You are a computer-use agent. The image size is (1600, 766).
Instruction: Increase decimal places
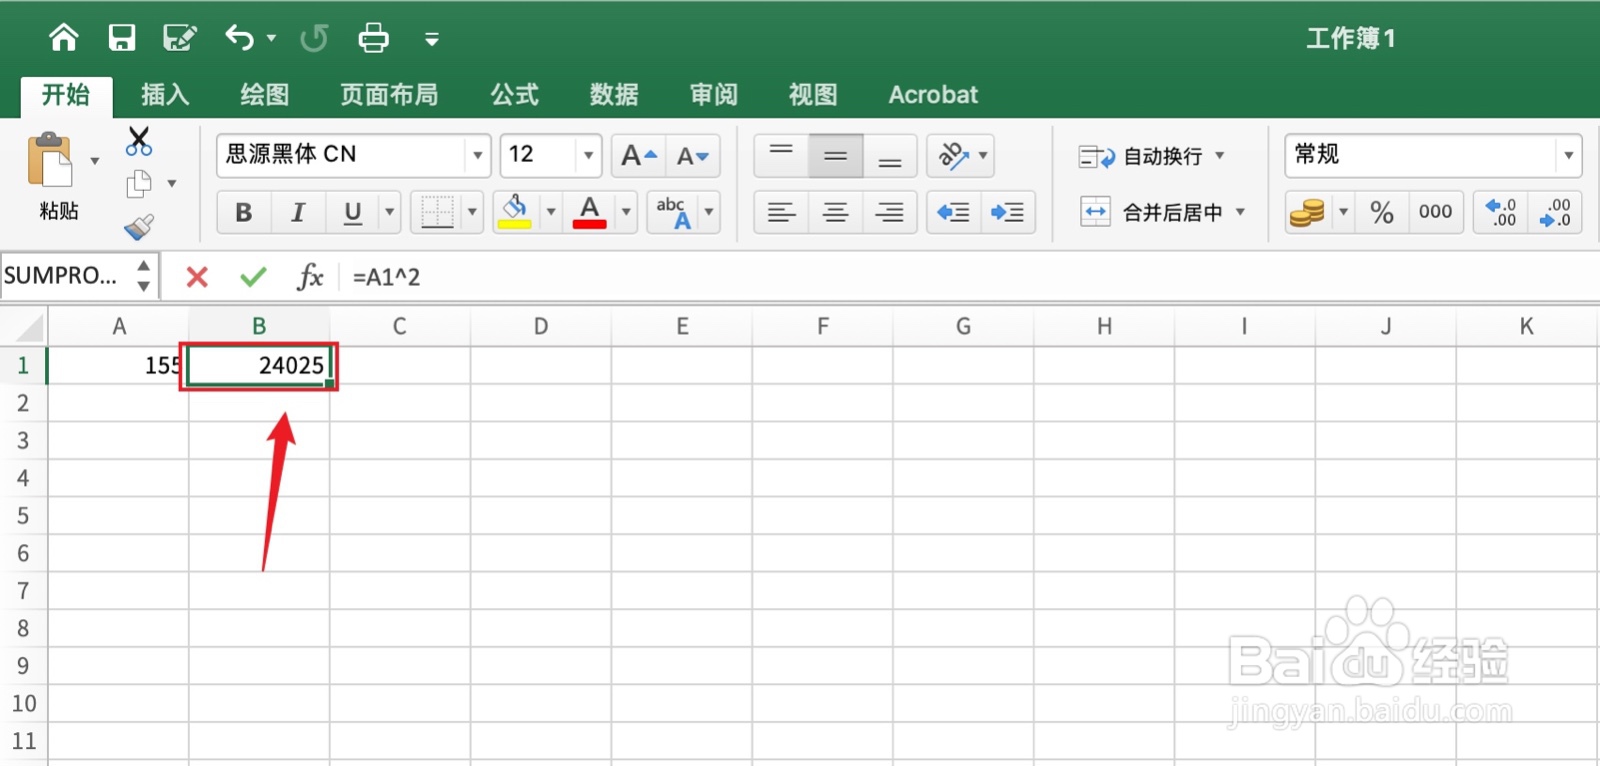(x=1500, y=212)
